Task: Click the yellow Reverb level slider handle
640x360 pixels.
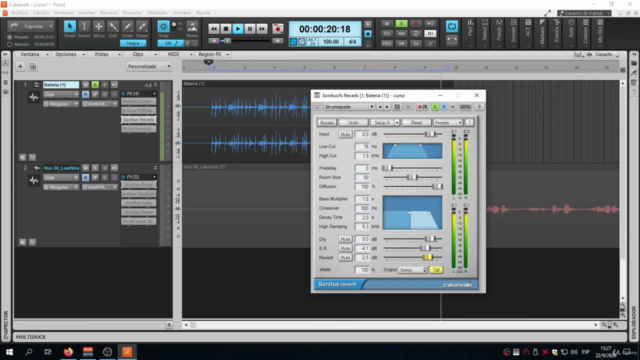Action: click(427, 257)
